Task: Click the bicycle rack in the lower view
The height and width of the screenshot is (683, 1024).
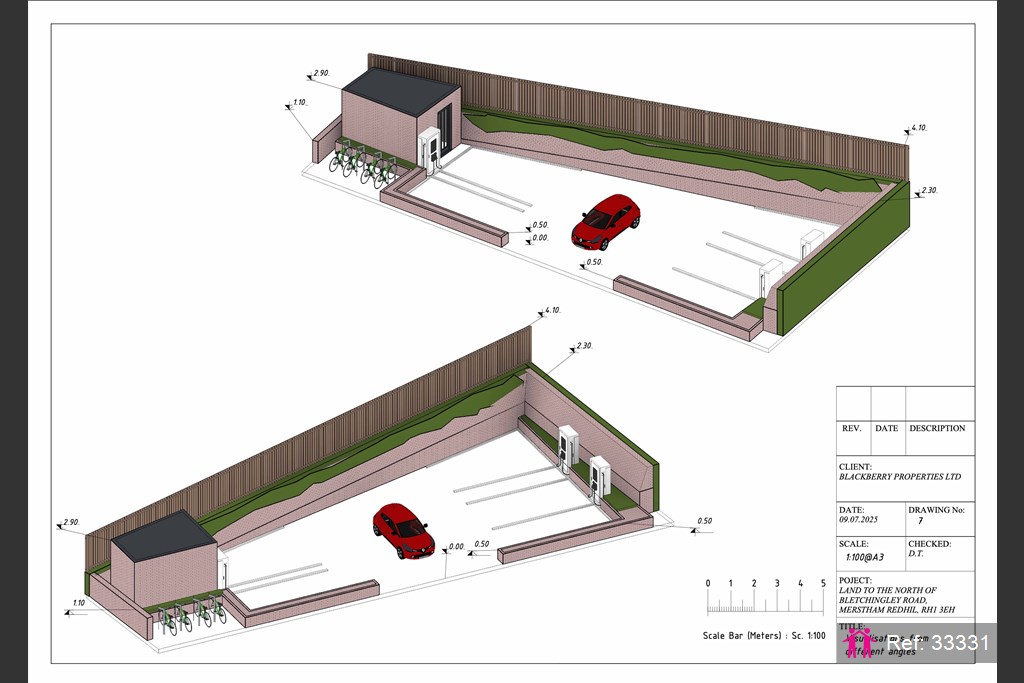Action: click(190, 616)
